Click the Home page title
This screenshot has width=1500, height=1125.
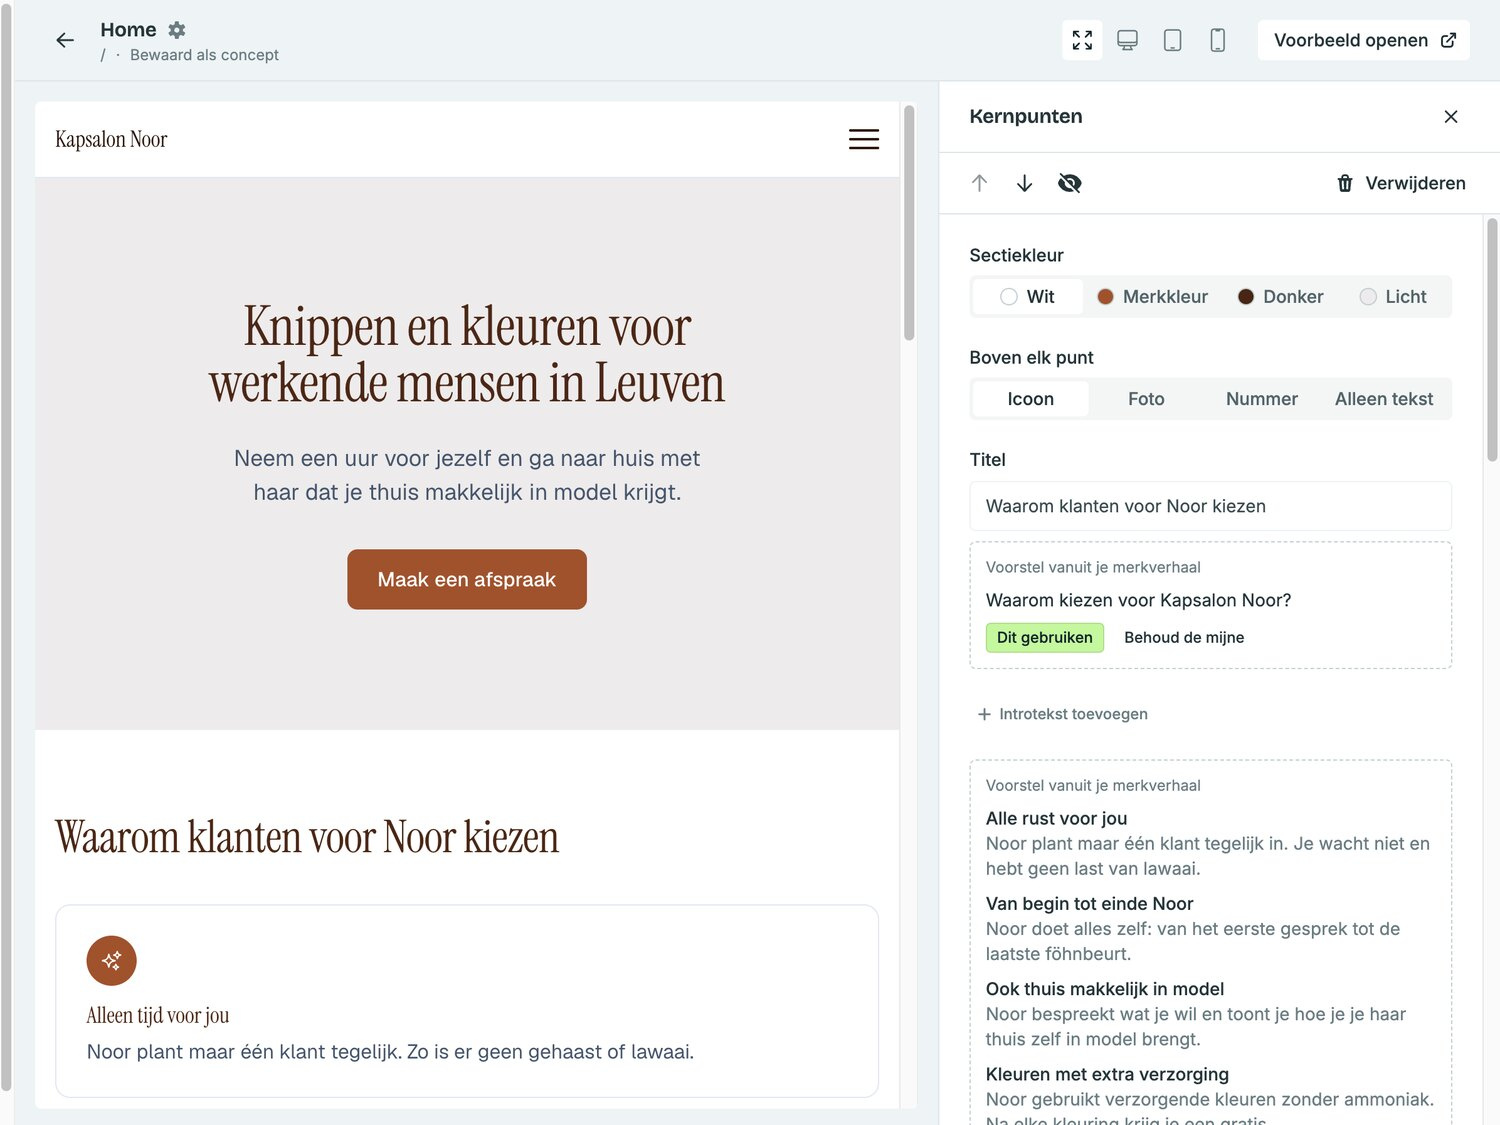(x=128, y=30)
